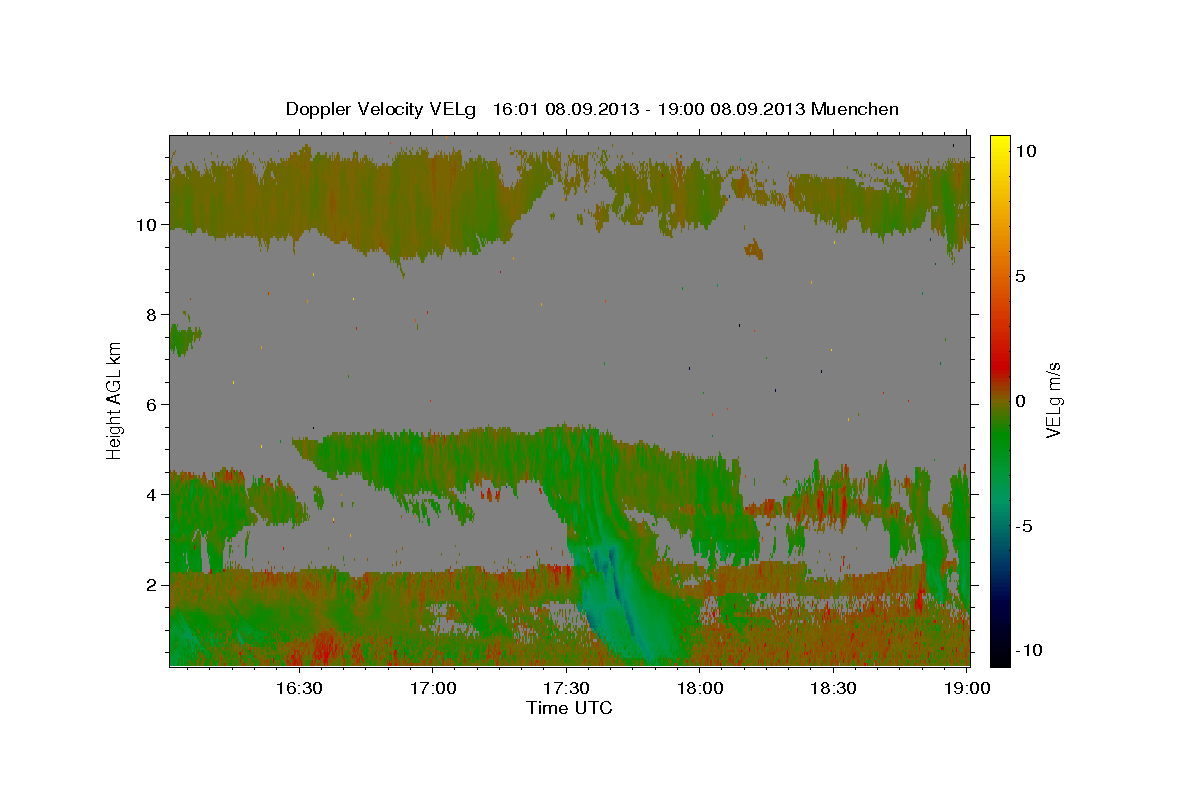Click the plot title 'Doppler Velocity VELg'
The width and height of the screenshot is (1200, 800).
click(382, 109)
